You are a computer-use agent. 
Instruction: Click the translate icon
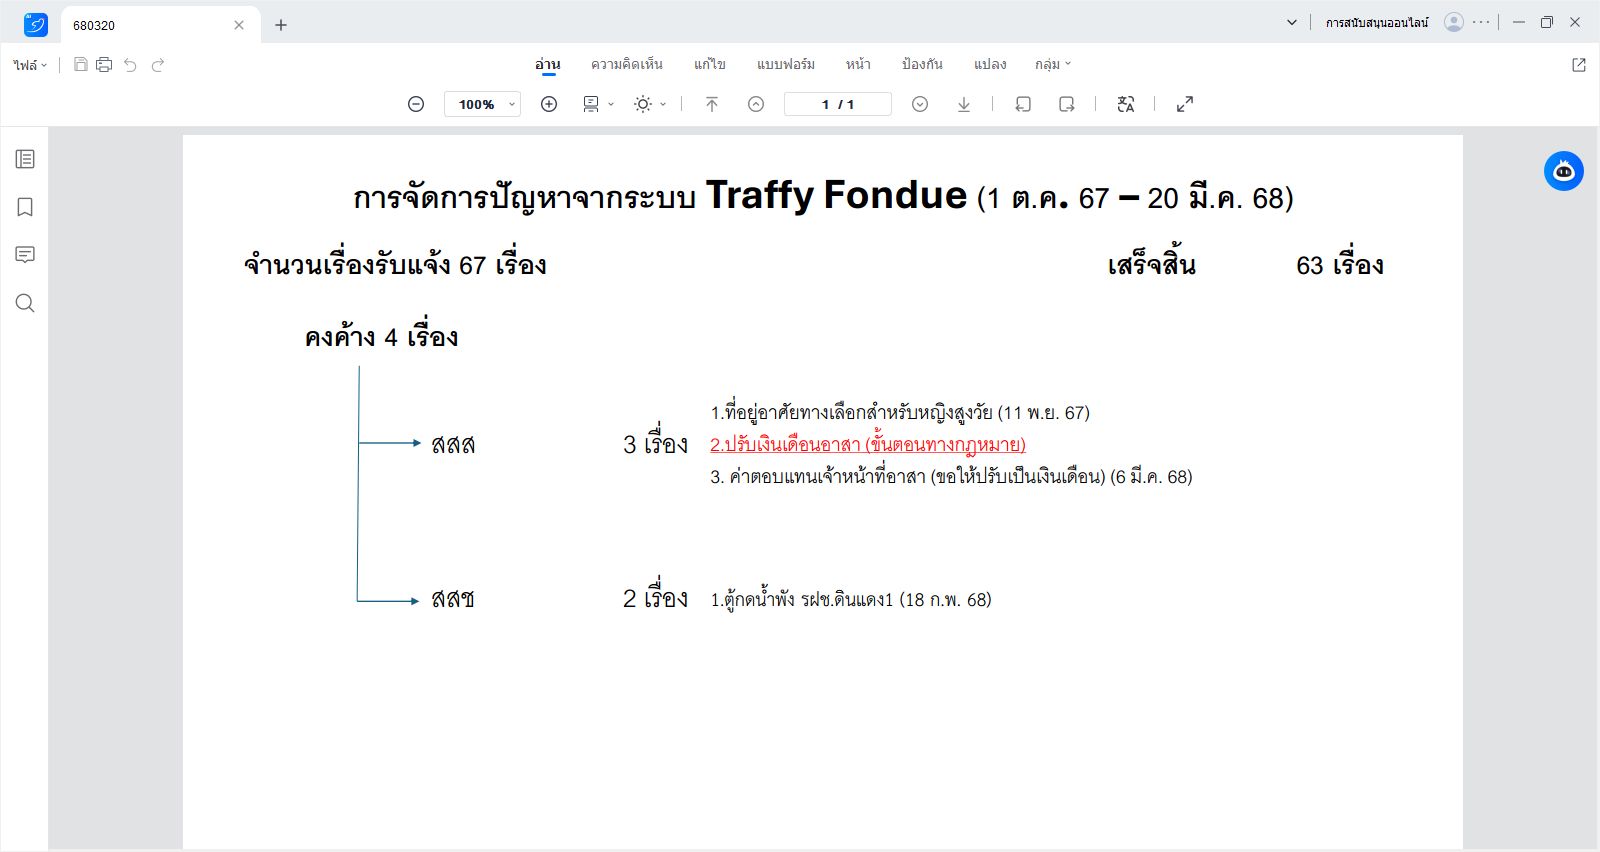[x=1126, y=104]
